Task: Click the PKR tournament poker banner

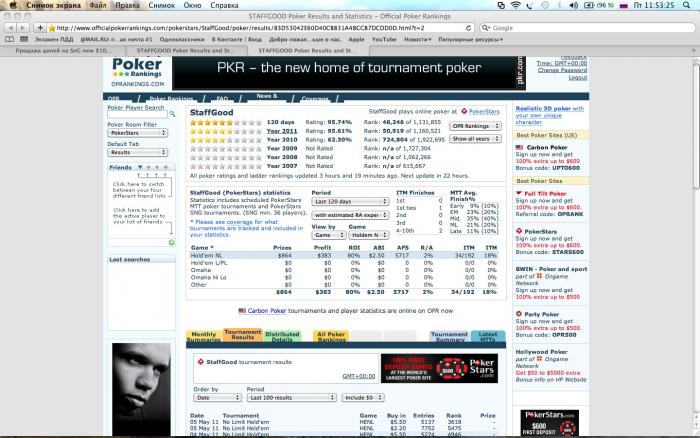Action: pyautogui.click(x=348, y=73)
